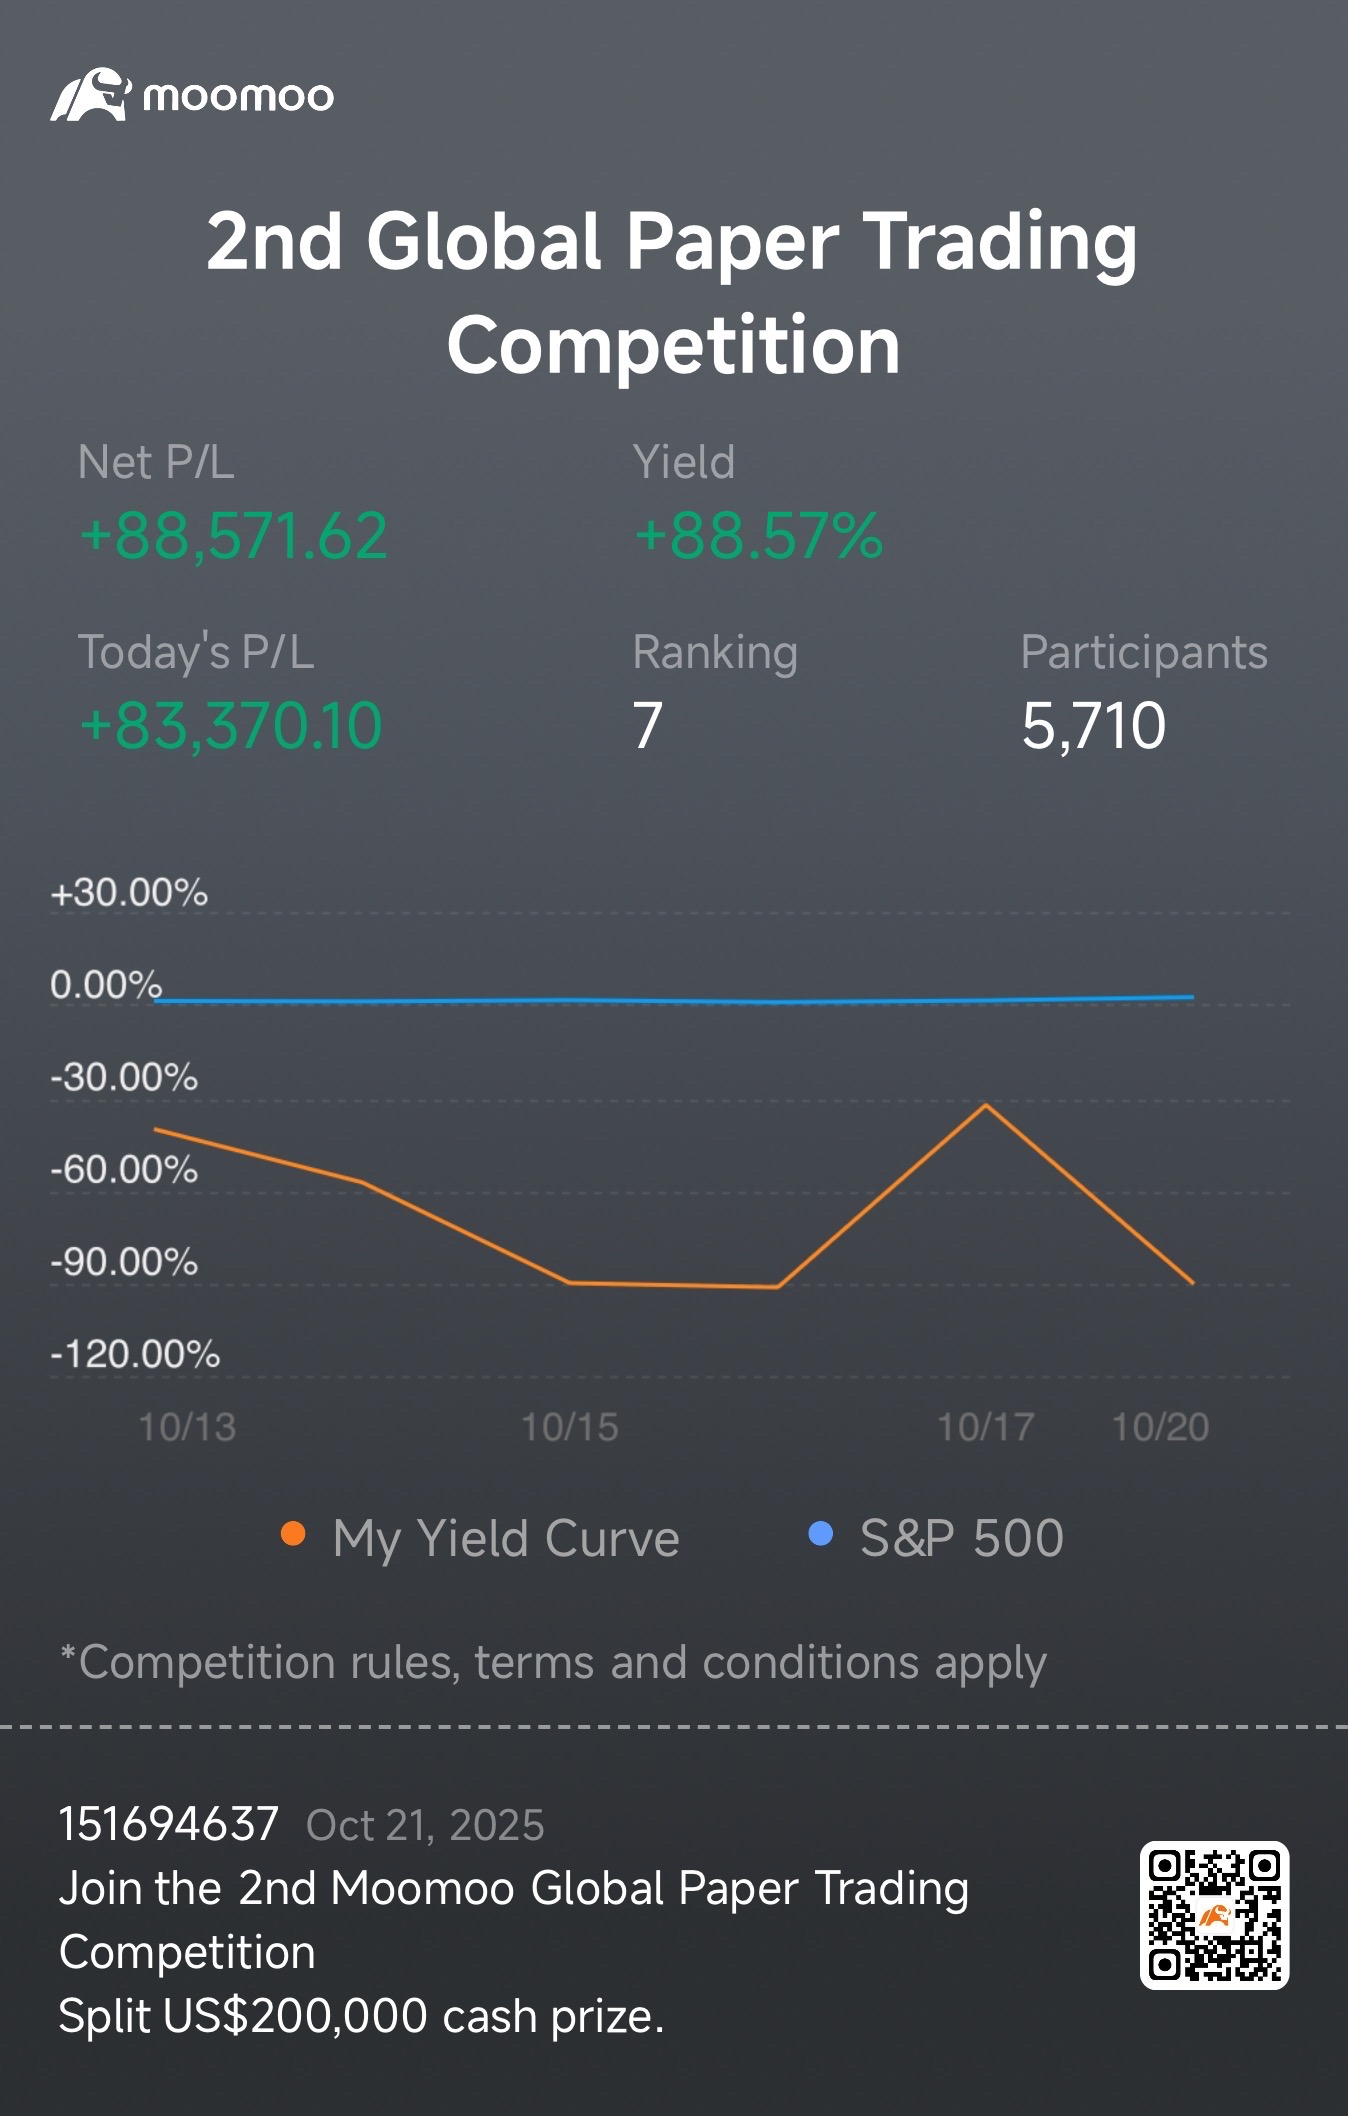
Task: Tap the Join Moomoo Paper Trading Competition text
Action: point(513,1920)
